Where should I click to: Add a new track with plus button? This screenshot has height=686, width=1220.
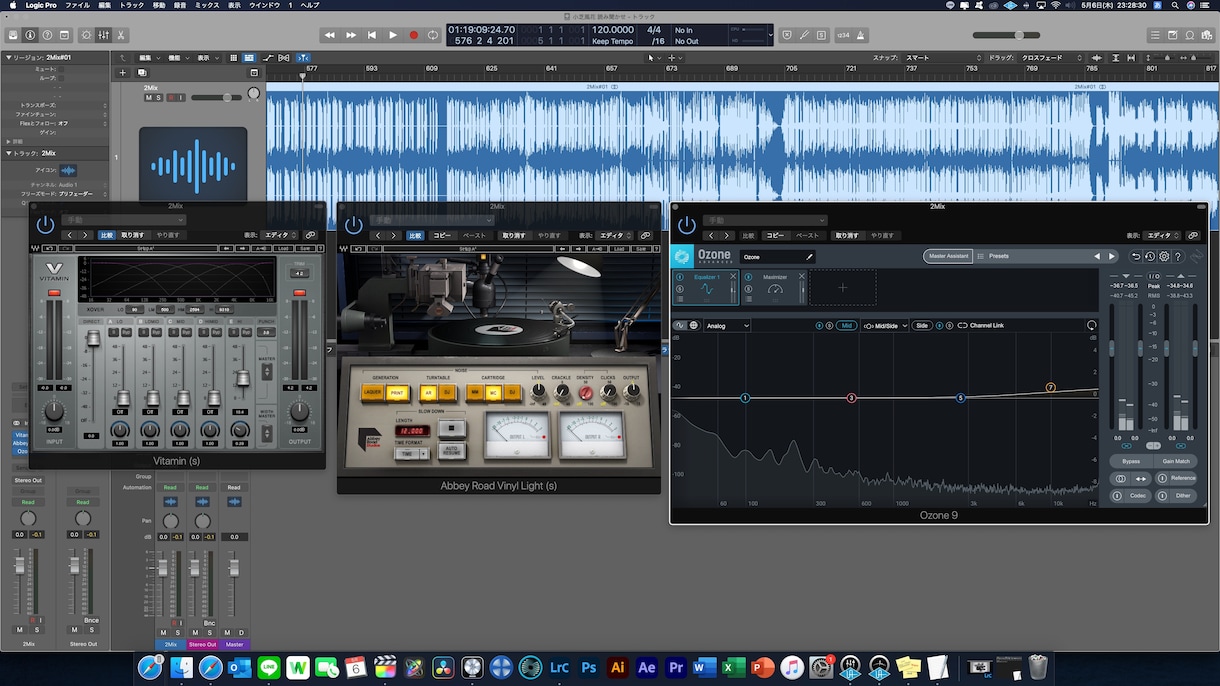[123, 72]
